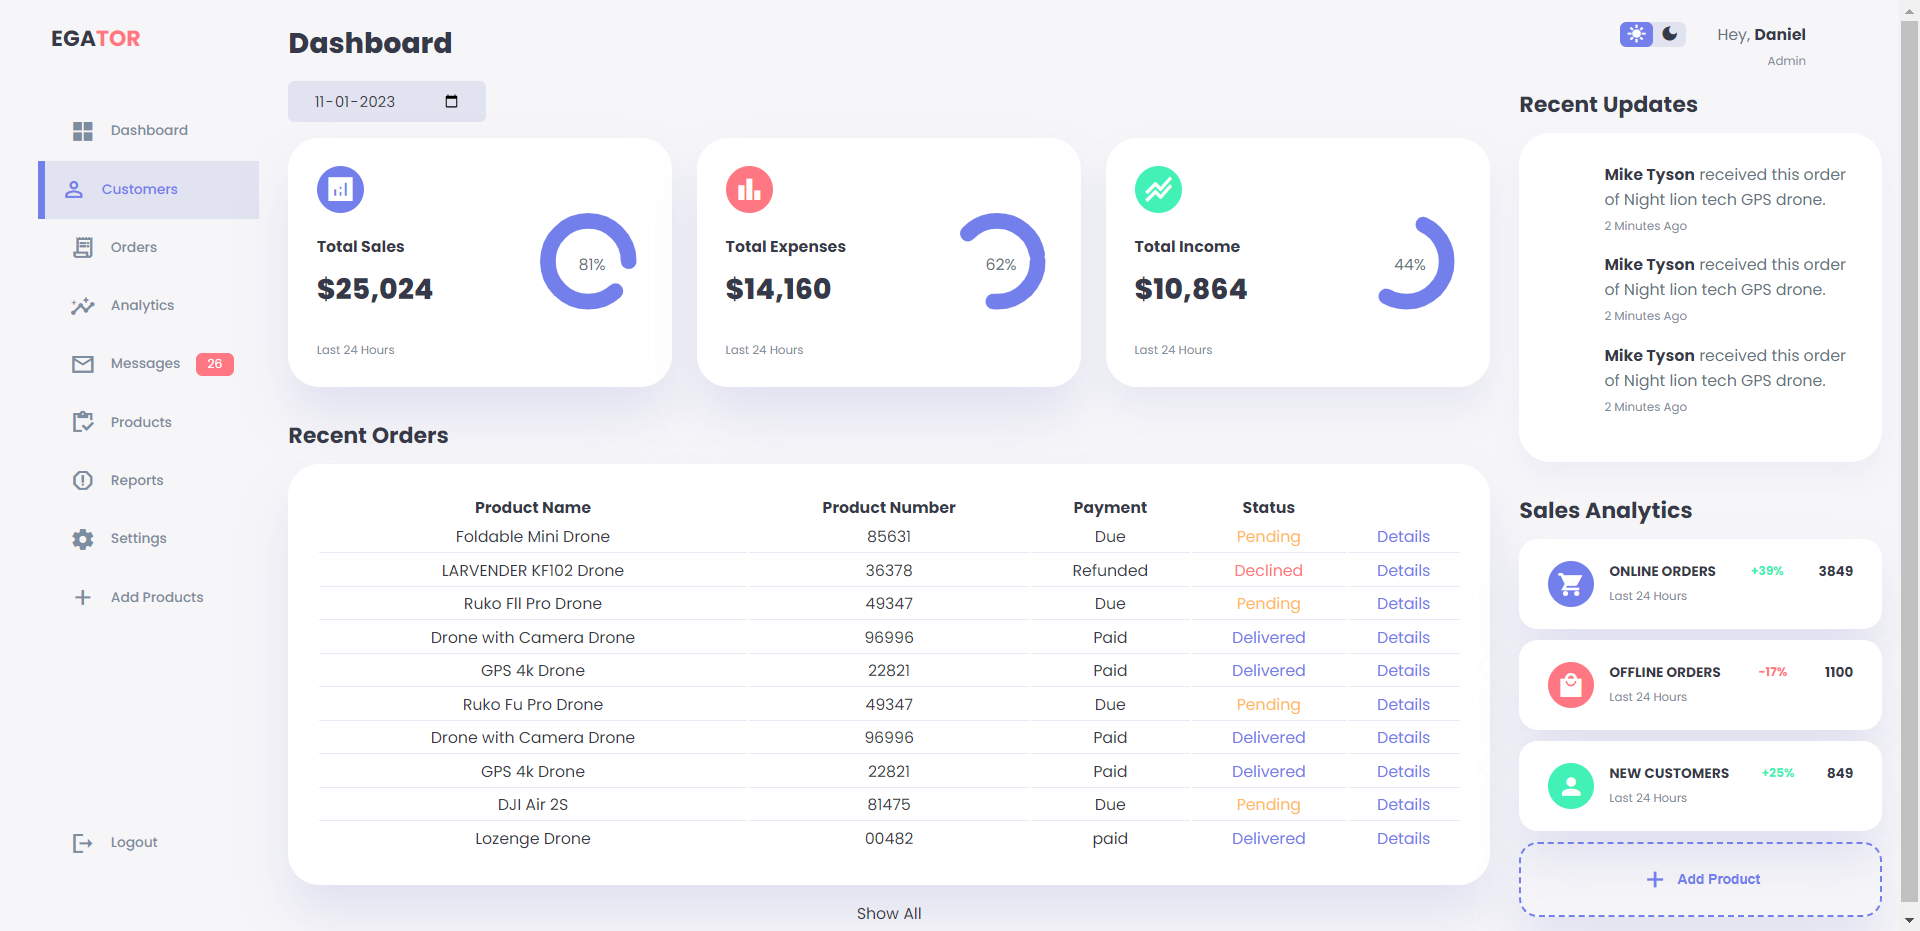
Task: Select the Products sidebar icon
Action: coord(81,421)
